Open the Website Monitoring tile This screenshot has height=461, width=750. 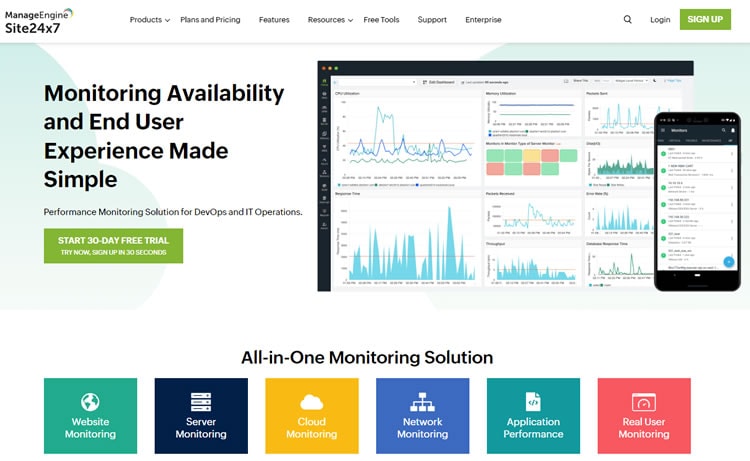(90, 416)
